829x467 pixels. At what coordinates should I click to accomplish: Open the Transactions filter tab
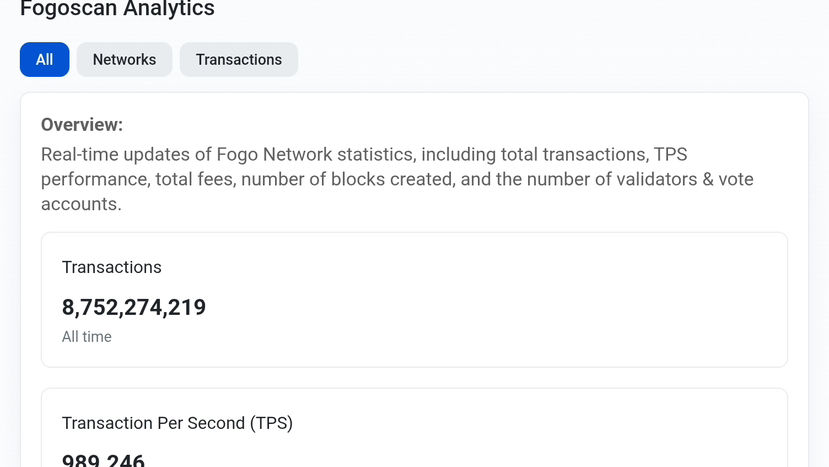(238, 60)
